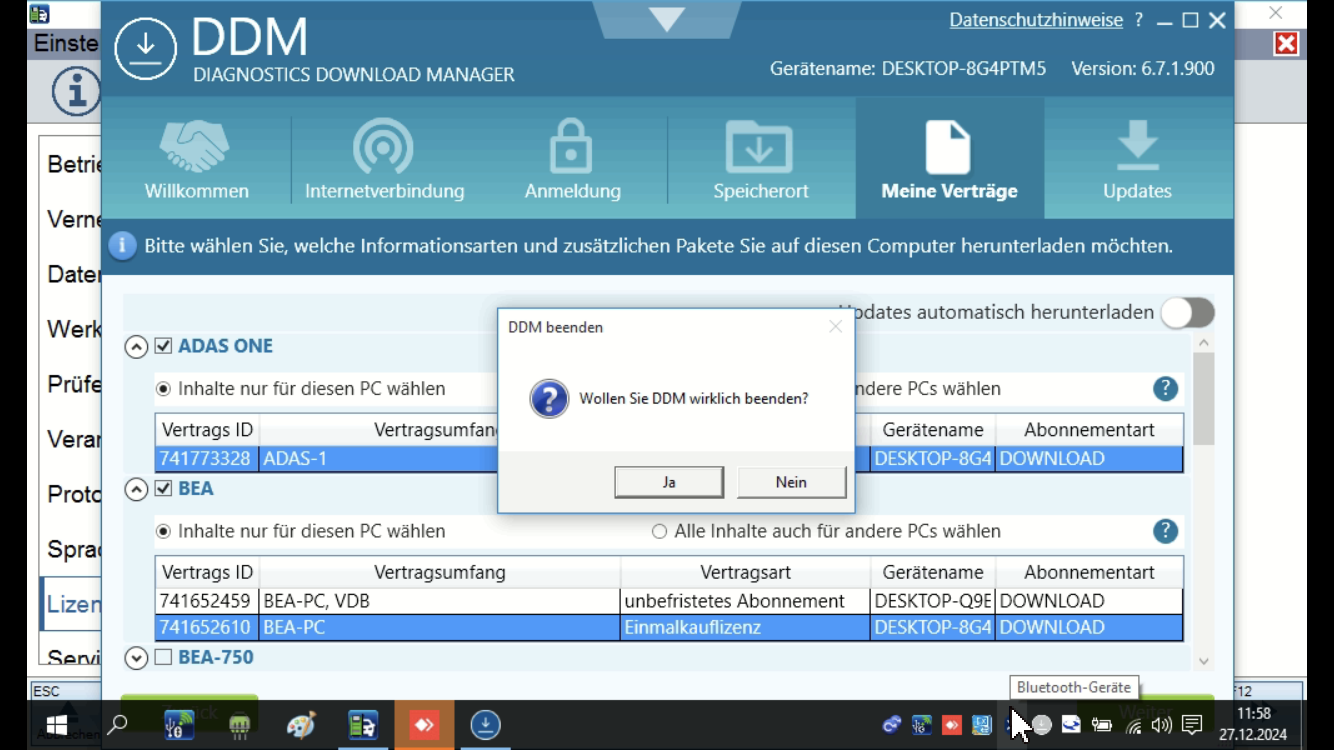Go to the Updates tab
This screenshot has height=750, width=1334.
1138,158
